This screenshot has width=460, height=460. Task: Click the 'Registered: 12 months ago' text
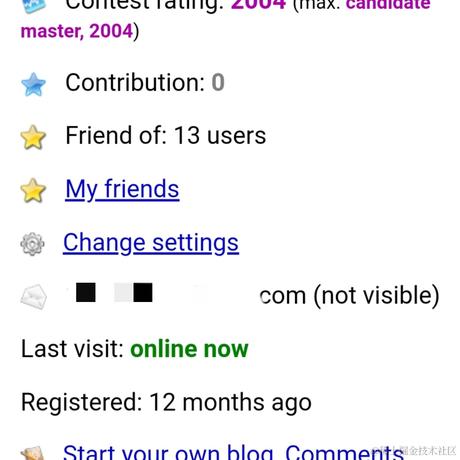pos(166,402)
